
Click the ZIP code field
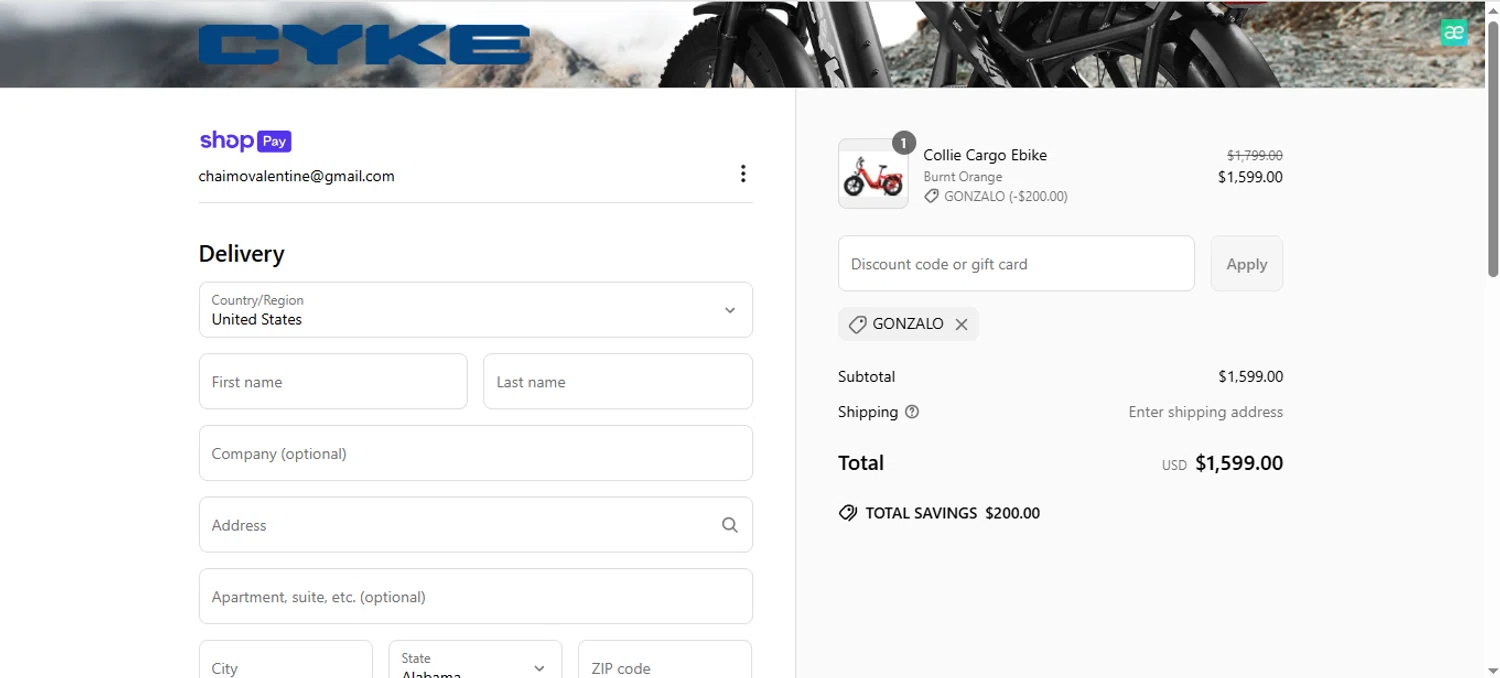(x=665, y=660)
